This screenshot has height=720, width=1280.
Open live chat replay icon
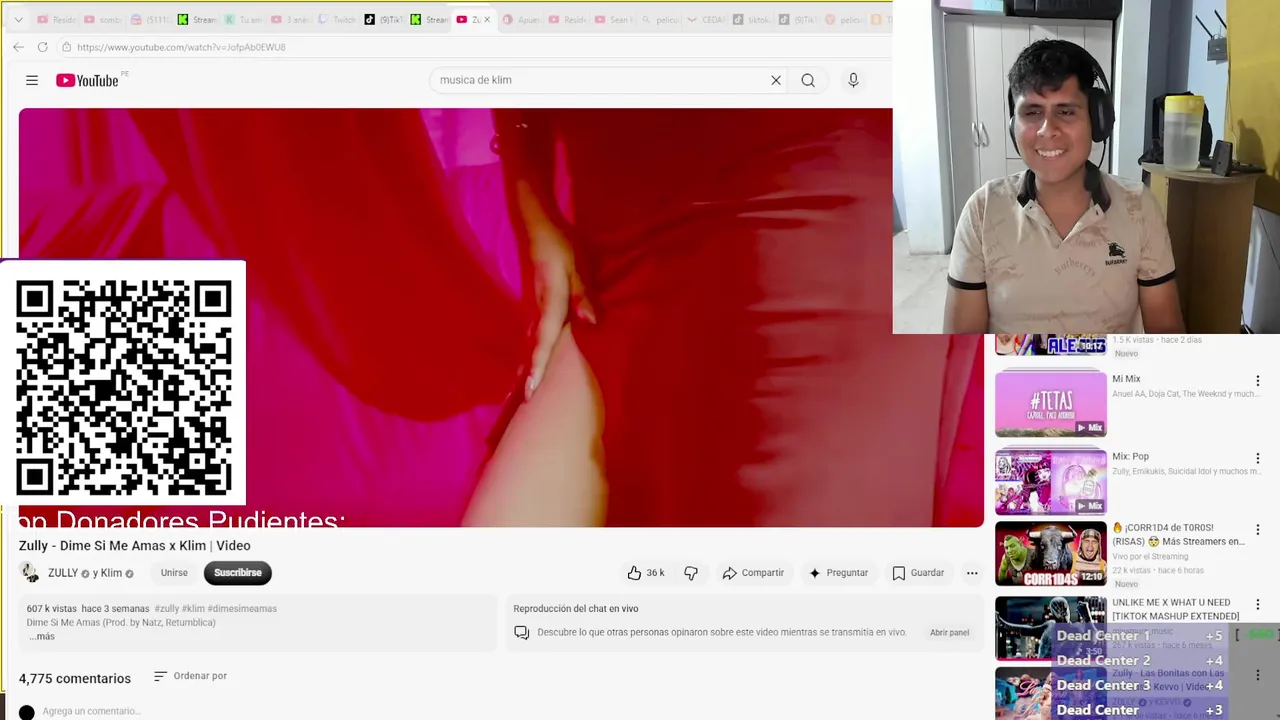[521, 632]
